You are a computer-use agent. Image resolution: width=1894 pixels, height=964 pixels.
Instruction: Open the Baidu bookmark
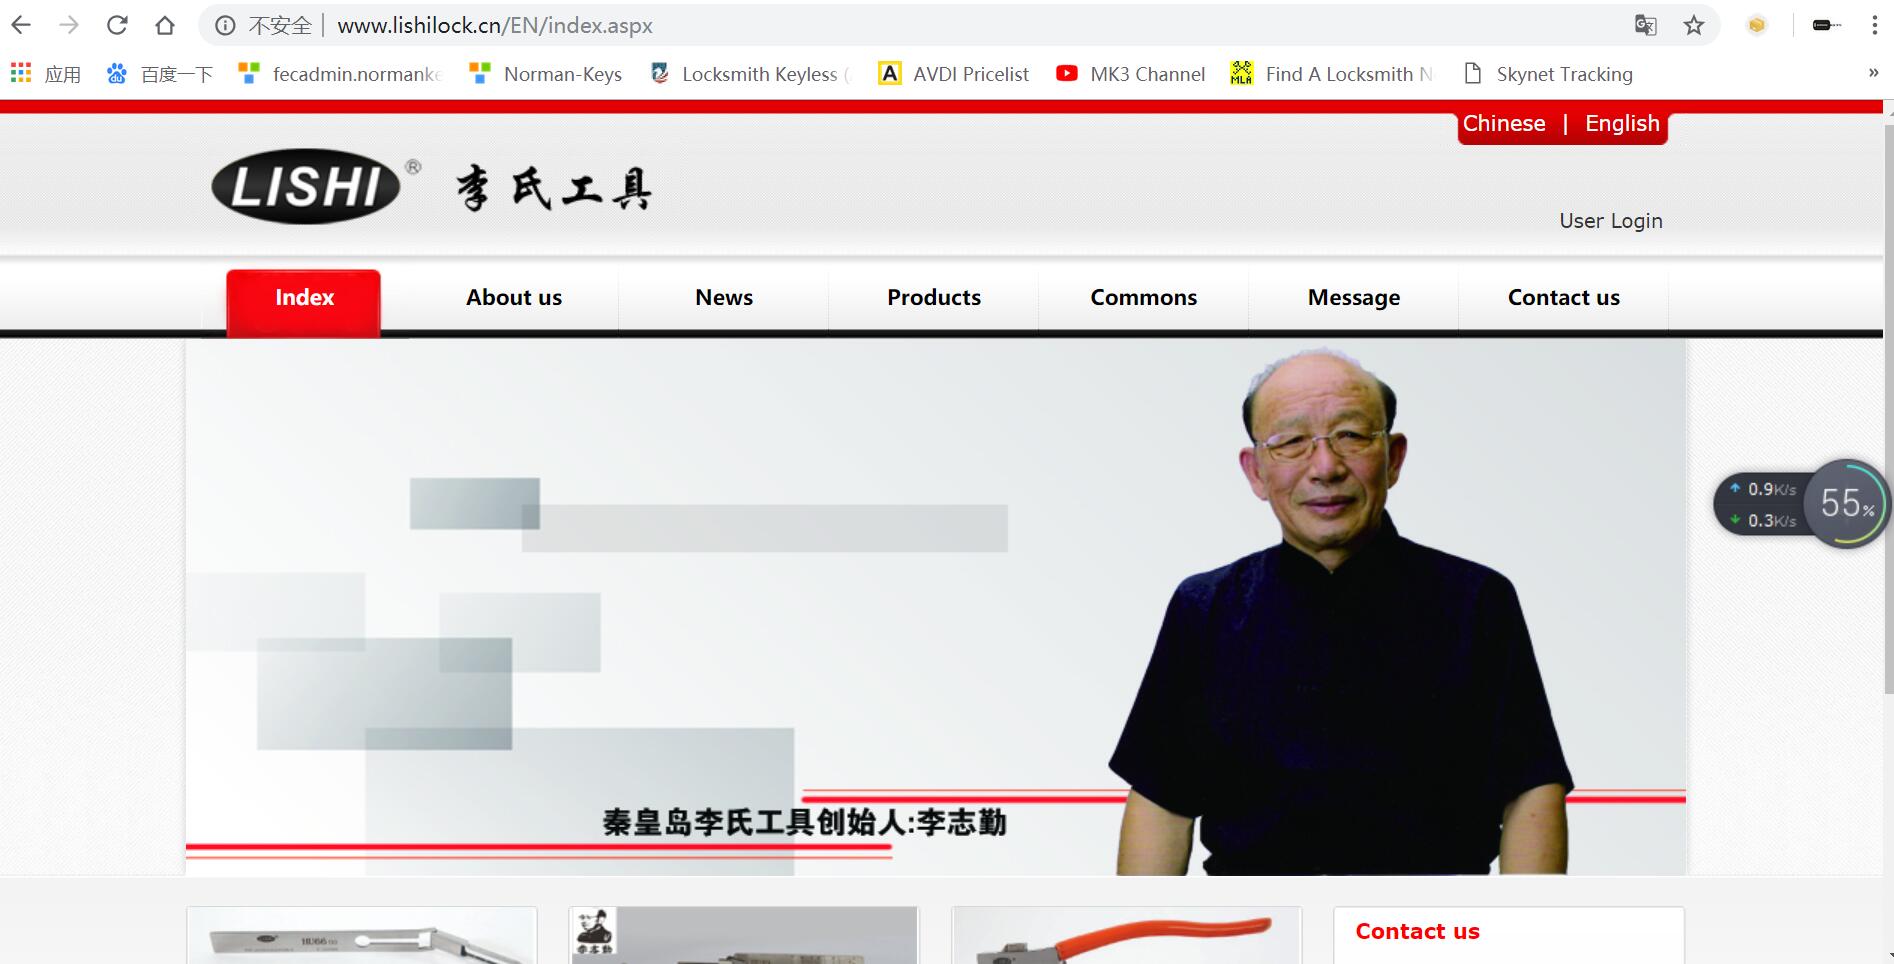click(x=160, y=74)
